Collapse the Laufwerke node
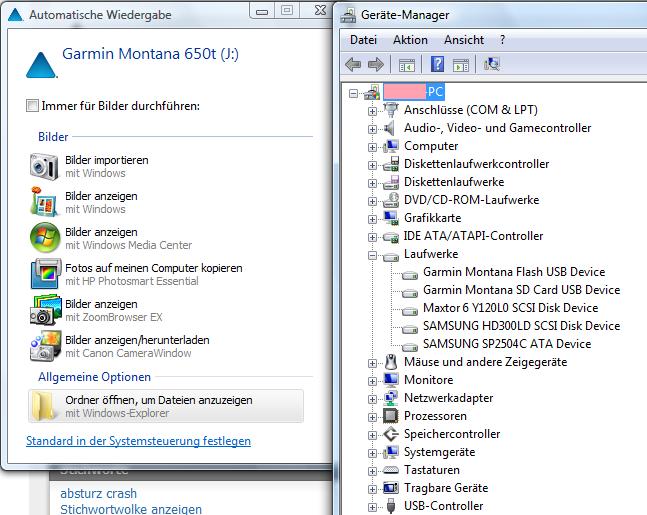647x515 pixels. coord(372,255)
